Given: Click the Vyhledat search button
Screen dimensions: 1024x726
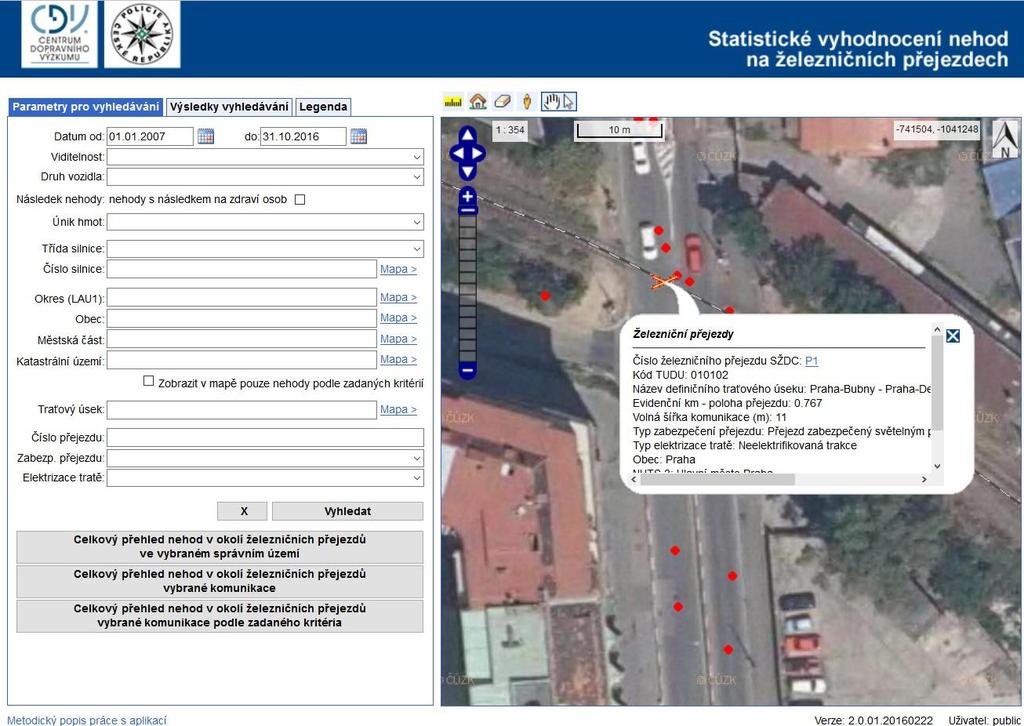Looking at the screenshot, I should click(347, 511).
